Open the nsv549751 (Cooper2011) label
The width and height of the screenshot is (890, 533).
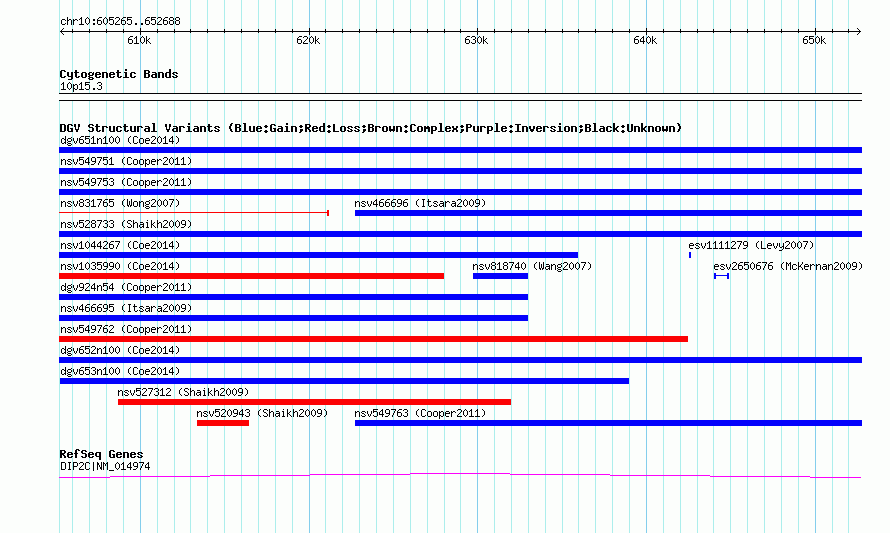tap(126, 161)
